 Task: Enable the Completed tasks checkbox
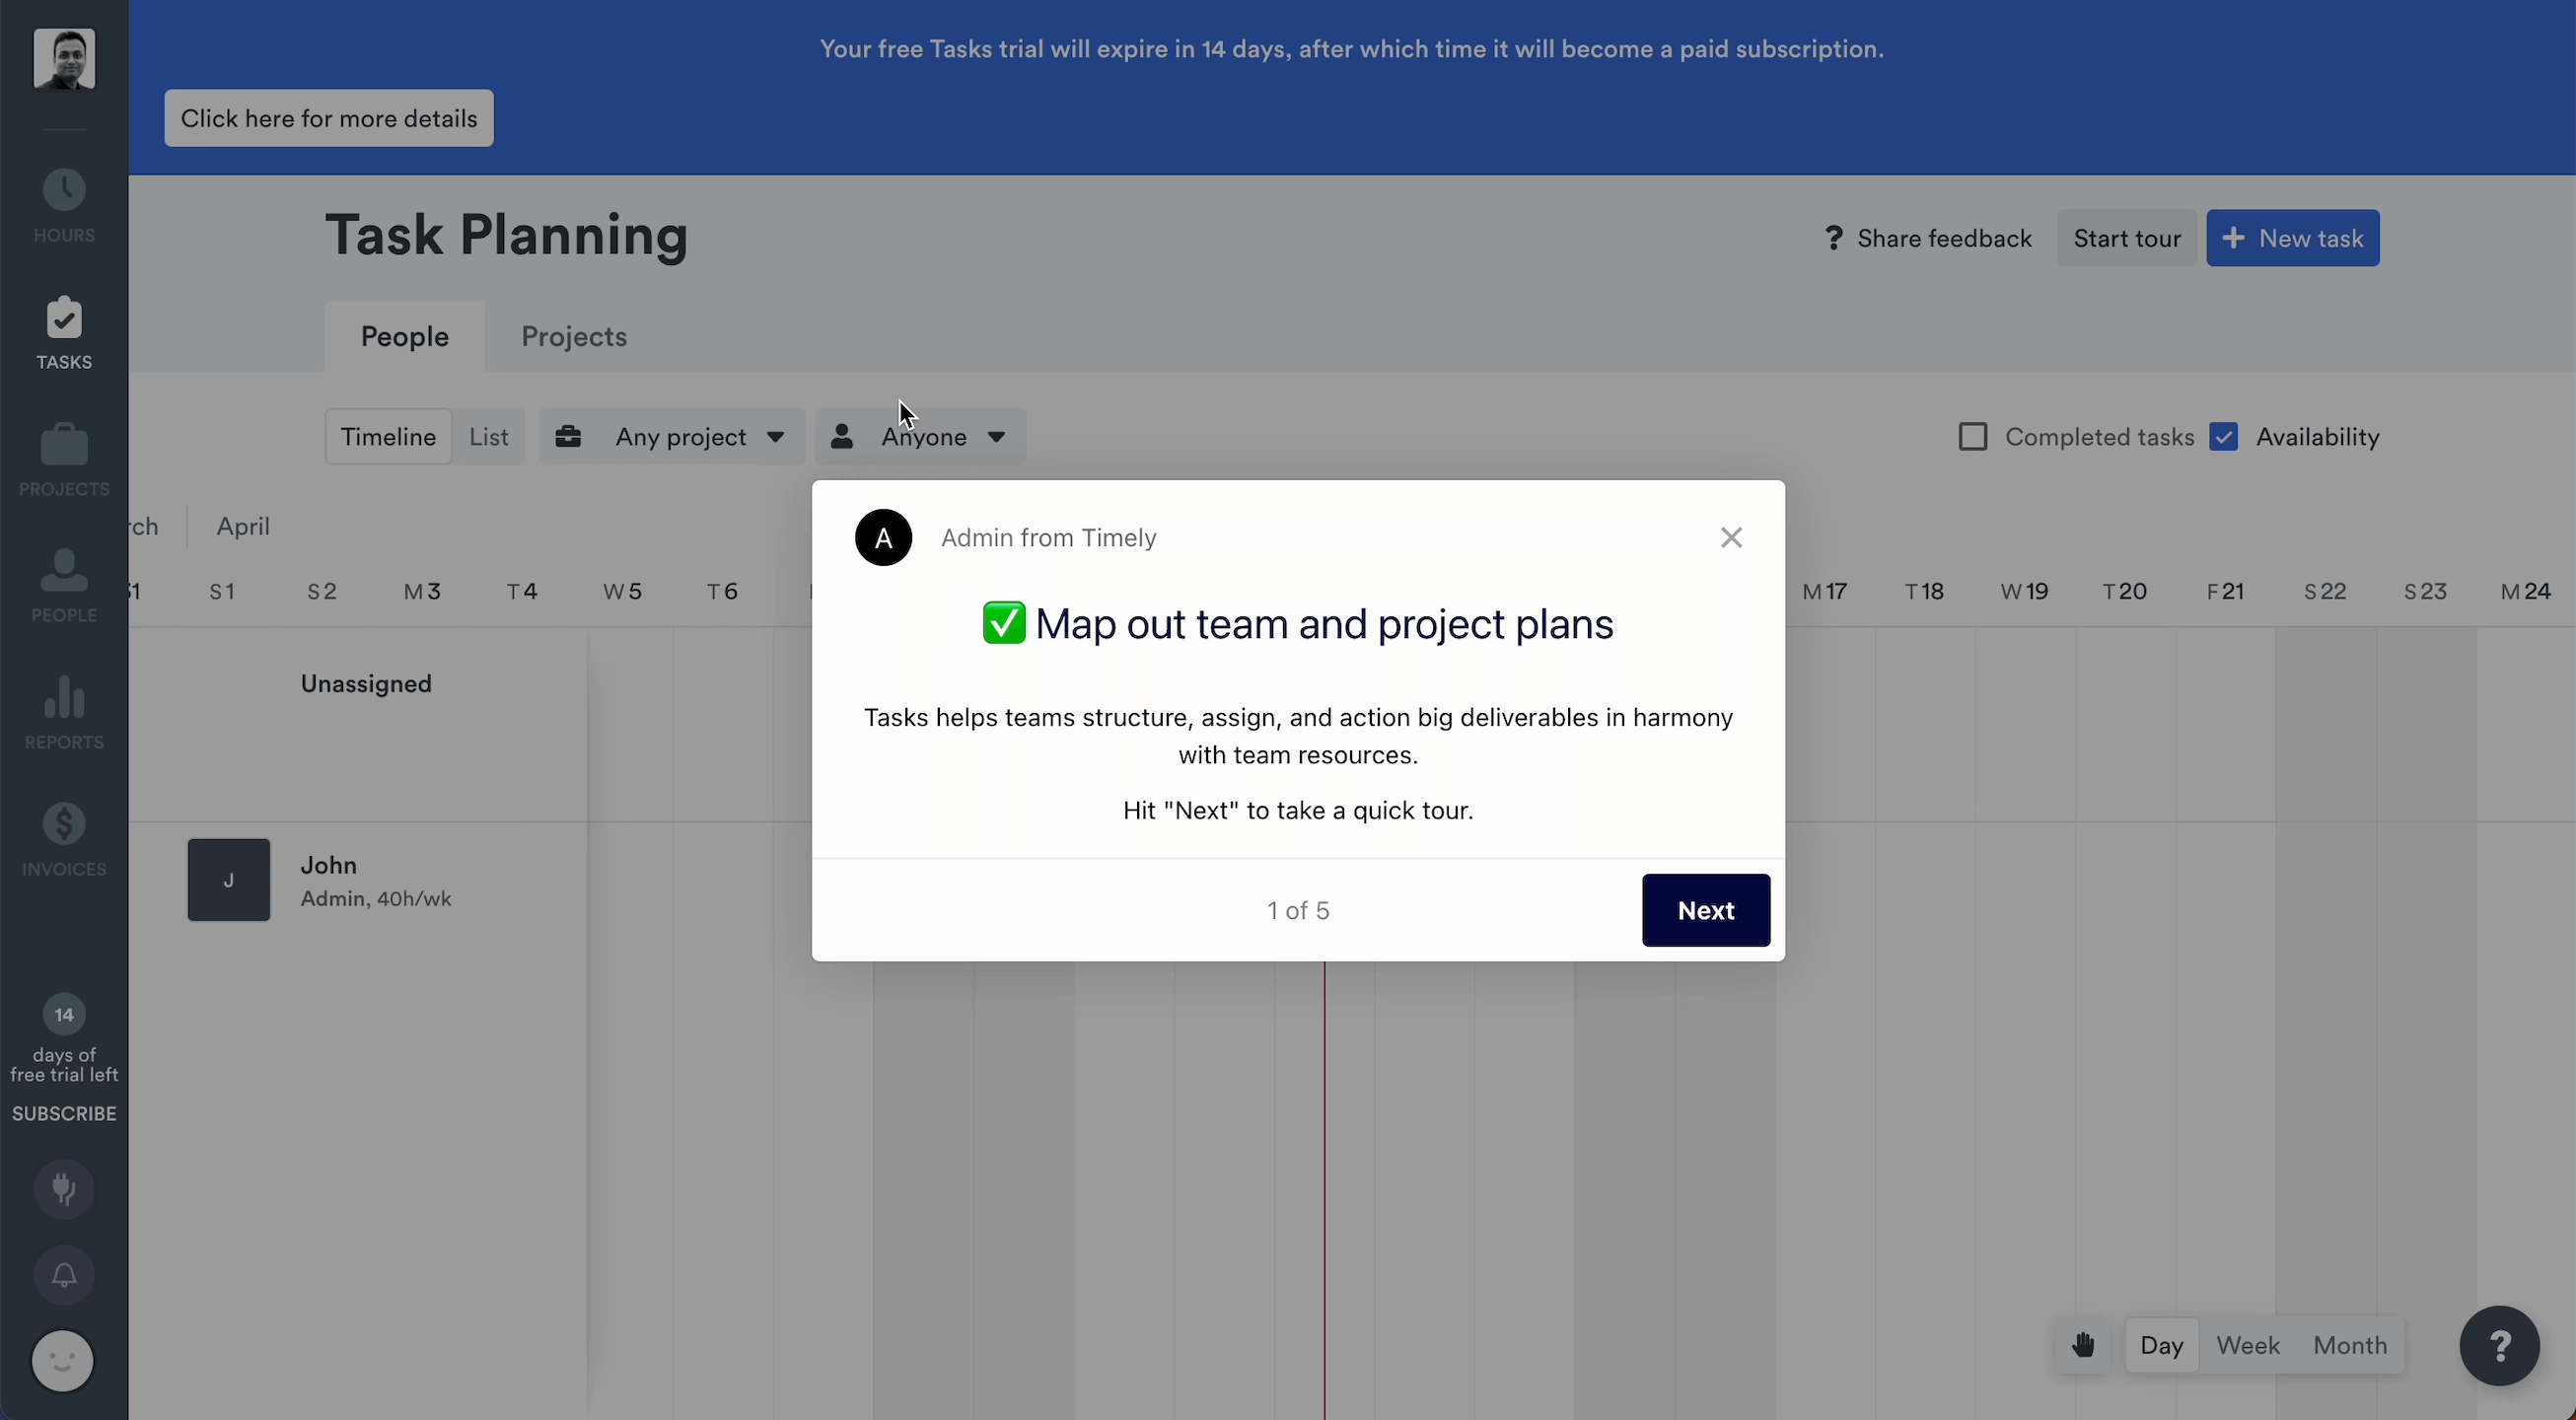[x=1973, y=437]
